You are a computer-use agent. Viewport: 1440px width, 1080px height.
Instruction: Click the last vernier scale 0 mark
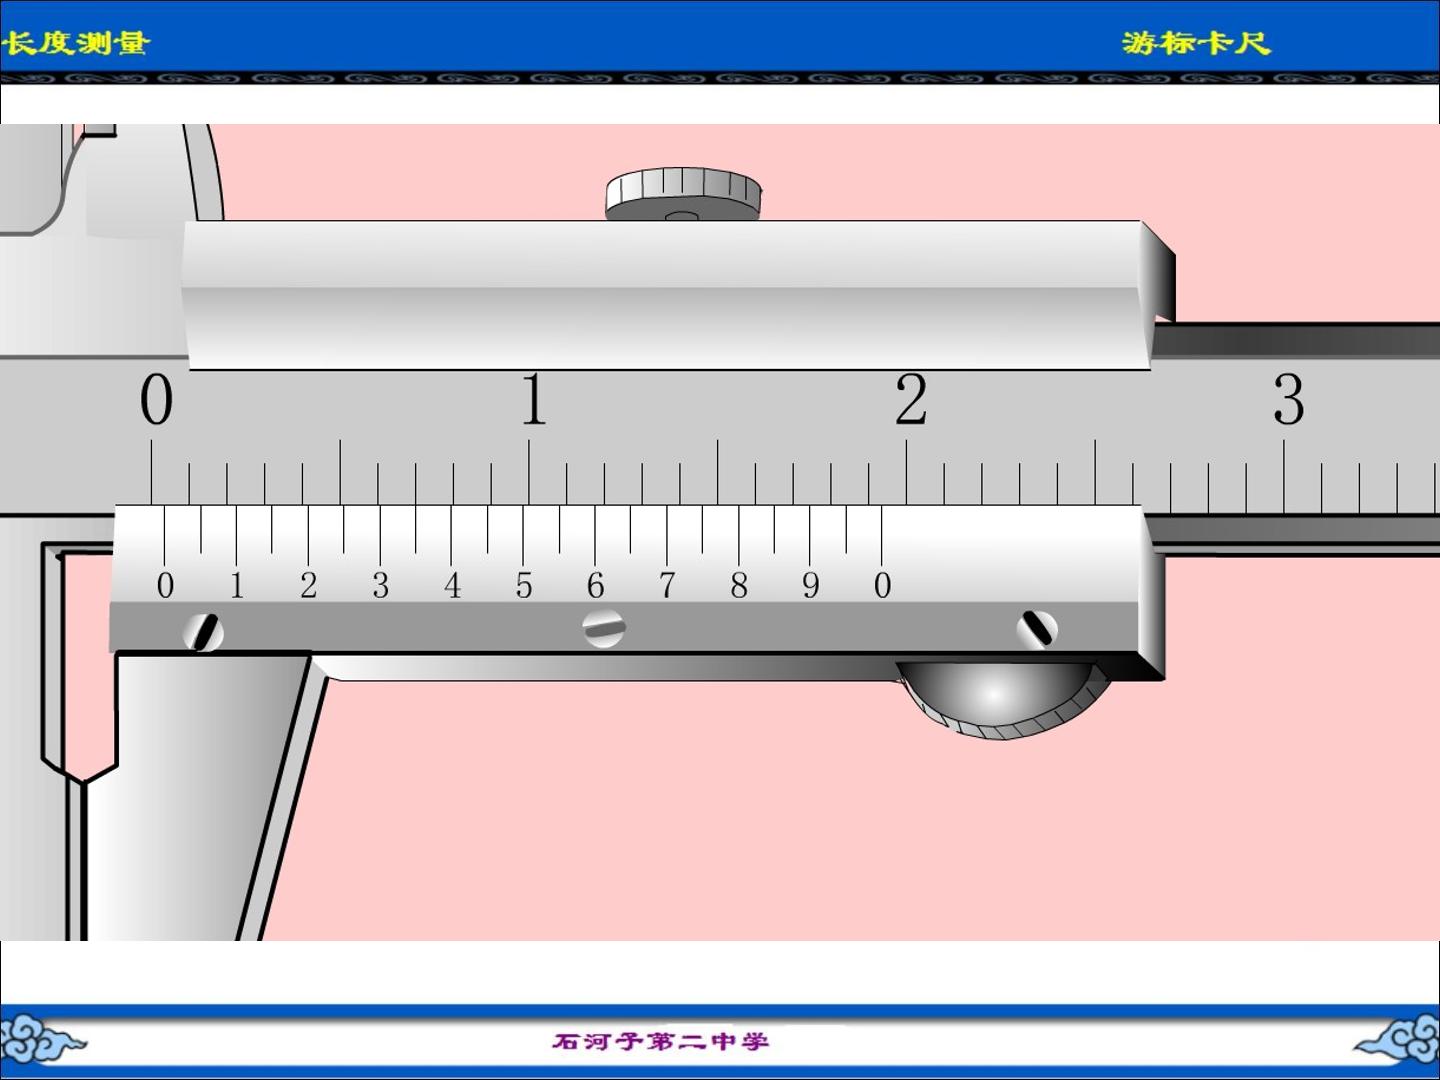click(x=882, y=585)
